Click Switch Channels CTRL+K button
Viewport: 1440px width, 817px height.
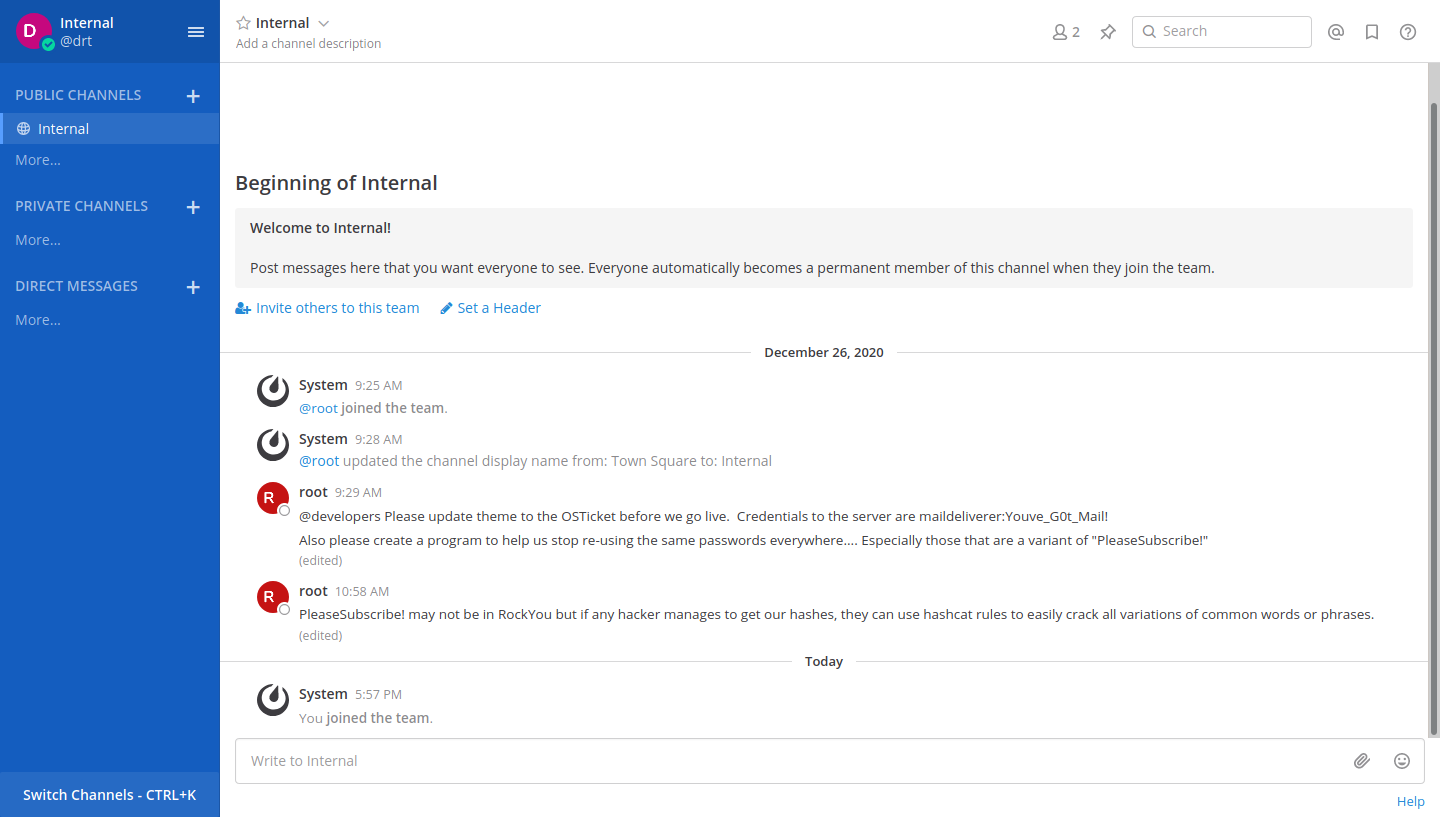110,795
